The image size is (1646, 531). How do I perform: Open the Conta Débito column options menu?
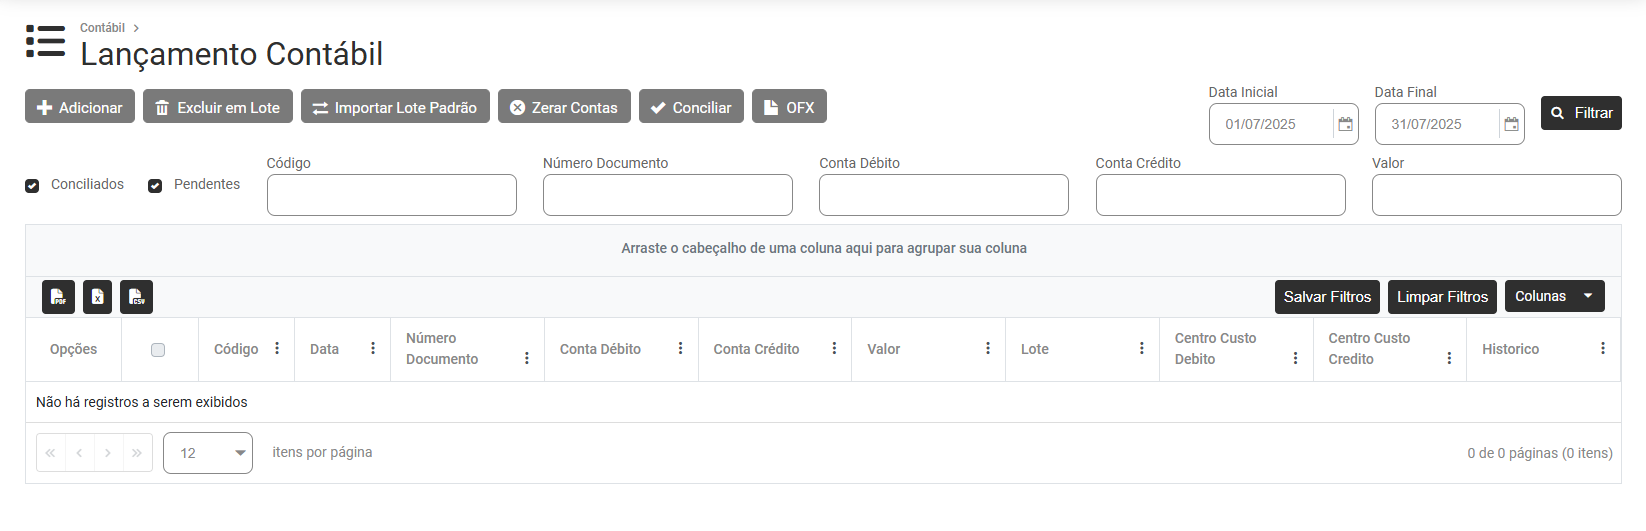(x=680, y=348)
